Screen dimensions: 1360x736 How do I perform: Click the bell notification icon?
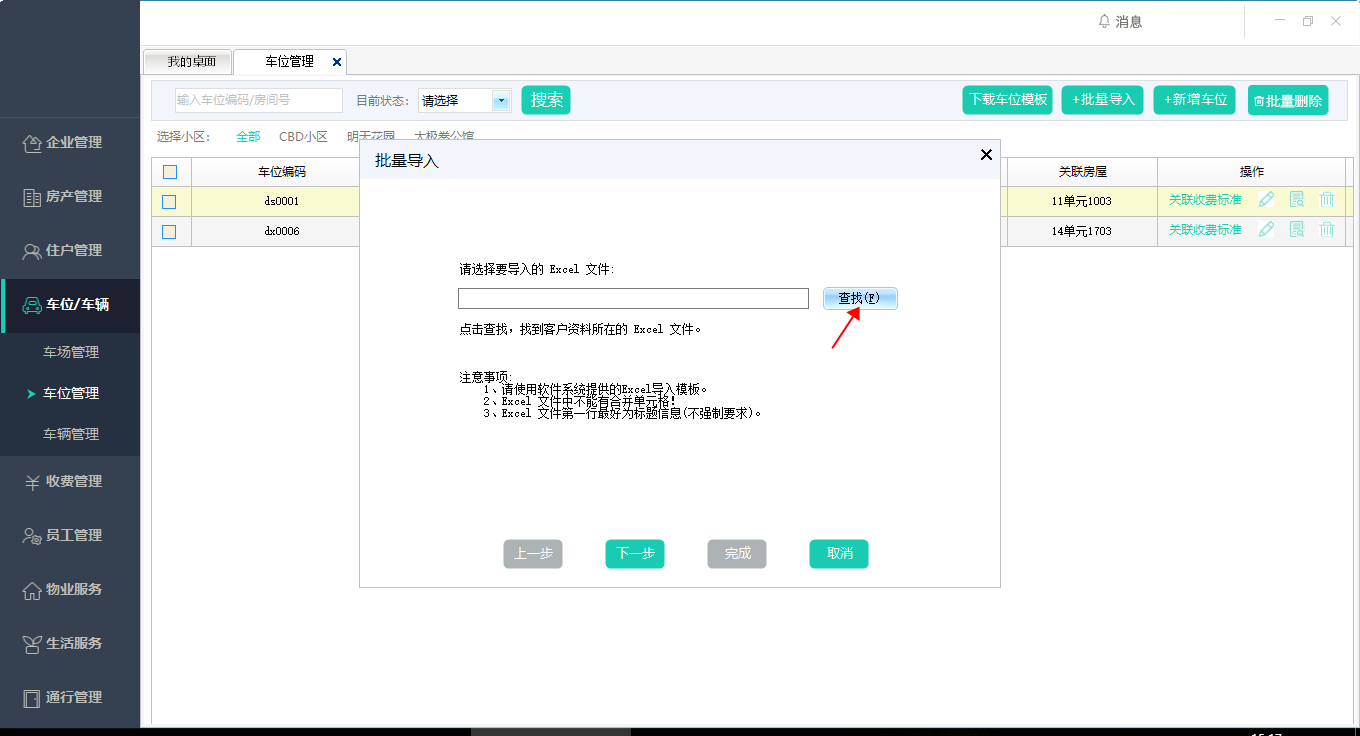(1104, 21)
